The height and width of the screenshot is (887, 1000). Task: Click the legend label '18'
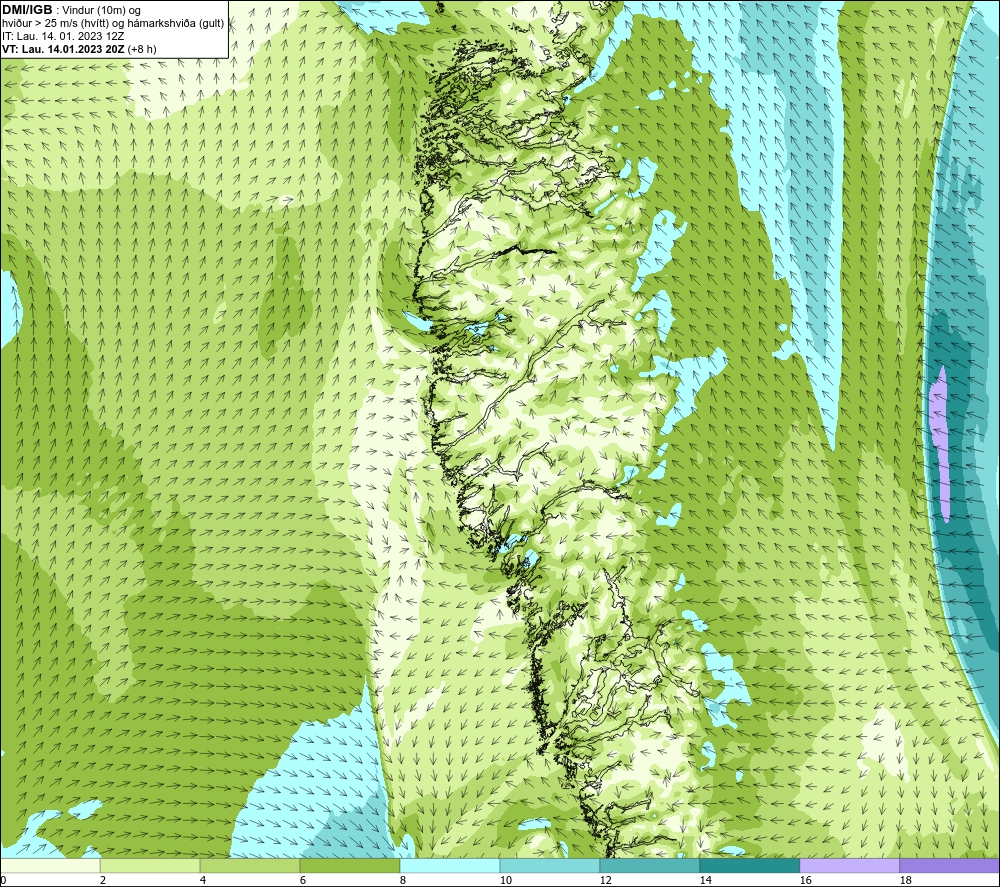point(905,881)
